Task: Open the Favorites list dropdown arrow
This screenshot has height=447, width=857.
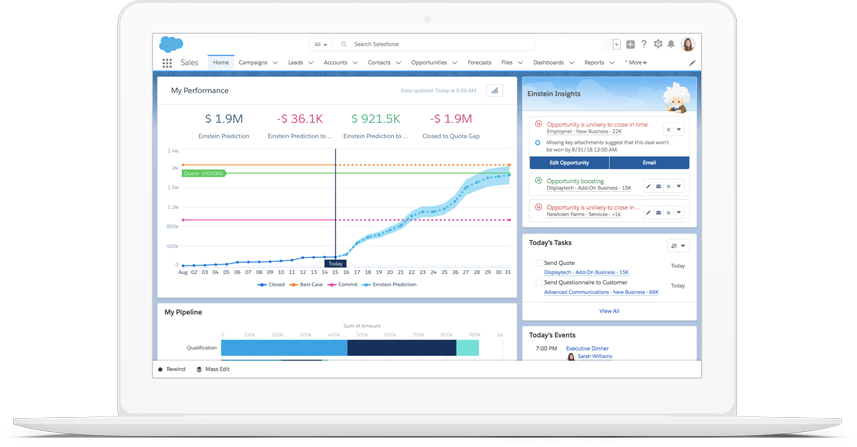Action: point(617,45)
